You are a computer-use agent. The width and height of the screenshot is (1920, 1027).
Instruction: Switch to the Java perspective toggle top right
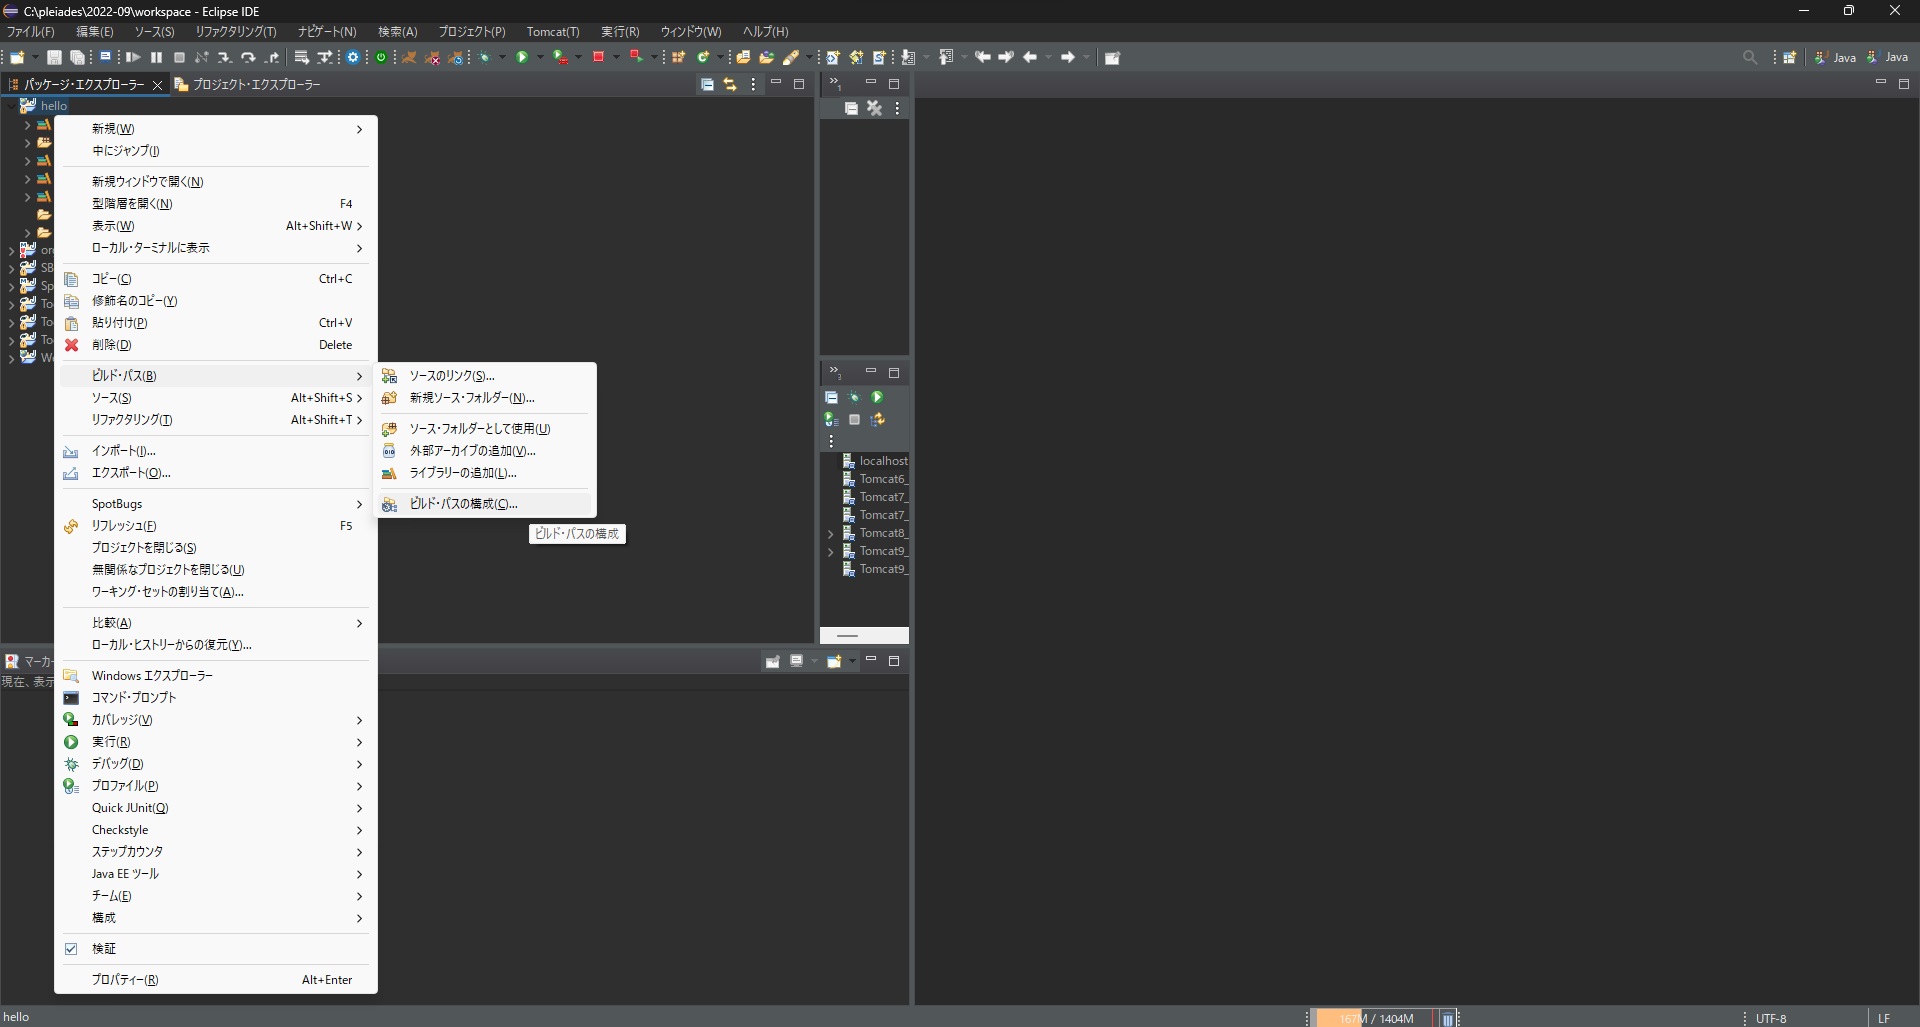1893,57
